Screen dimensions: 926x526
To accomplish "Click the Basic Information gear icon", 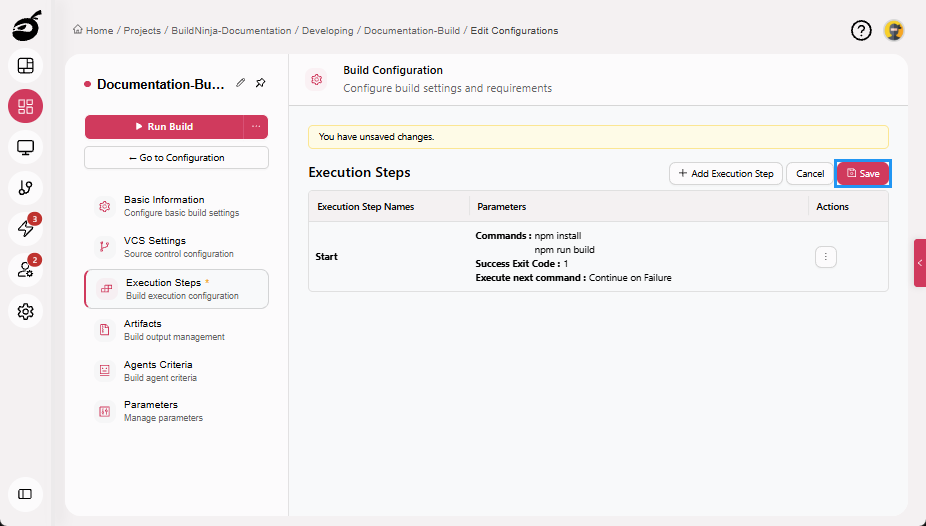I will point(105,207).
